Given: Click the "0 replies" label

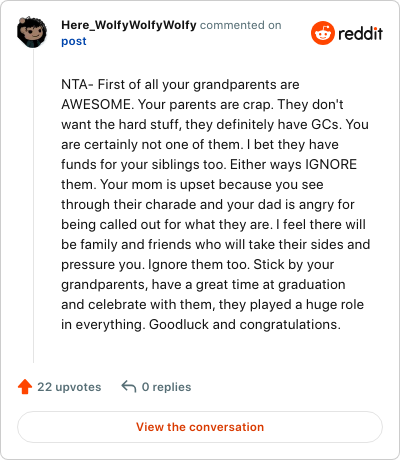Looking at the screenshot, I should click(x=166, y=387).
